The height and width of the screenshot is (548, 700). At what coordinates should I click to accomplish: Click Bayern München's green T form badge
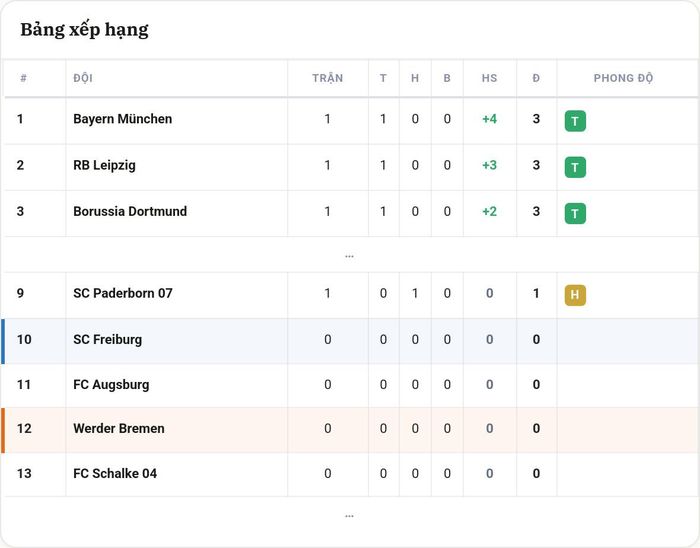(575, 121)
